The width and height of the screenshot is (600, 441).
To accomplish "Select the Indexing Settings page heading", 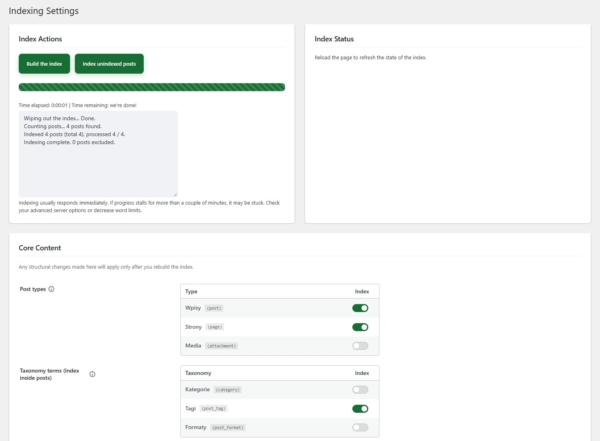I will 44,11.
